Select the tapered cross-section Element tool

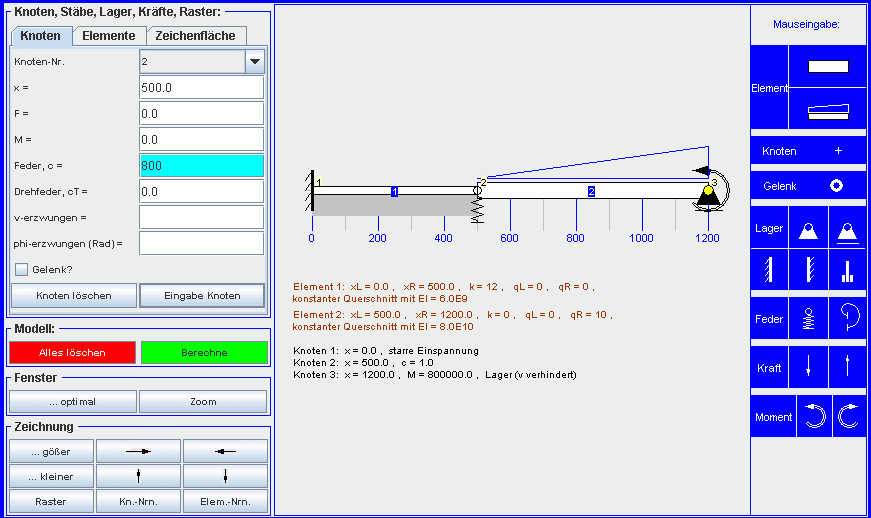pyautogui.click(x=828, y=110)
